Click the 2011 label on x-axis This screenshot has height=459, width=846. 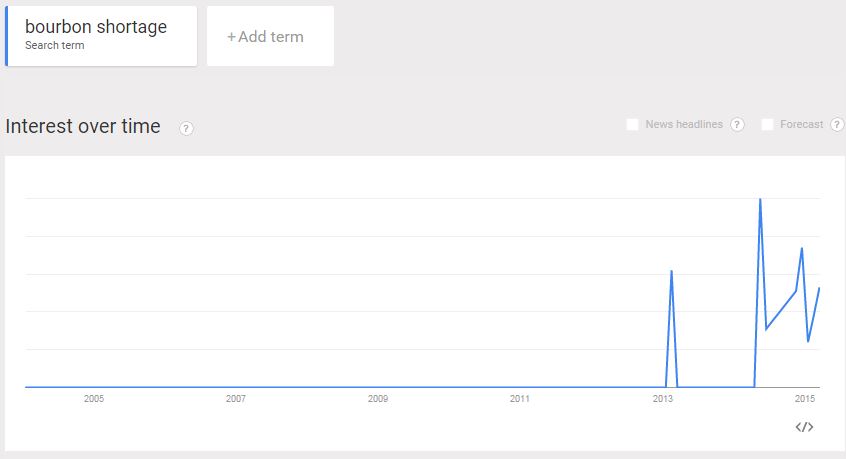click(x=520, y=399)
